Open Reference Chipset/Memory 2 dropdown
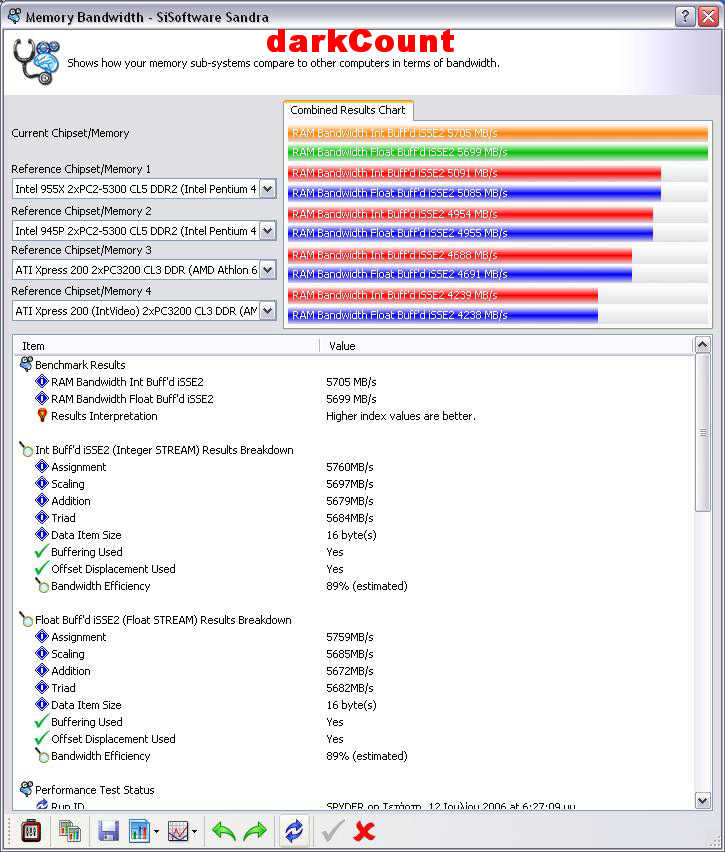Viewport: 725px width, 852px height. pos(267,231)
